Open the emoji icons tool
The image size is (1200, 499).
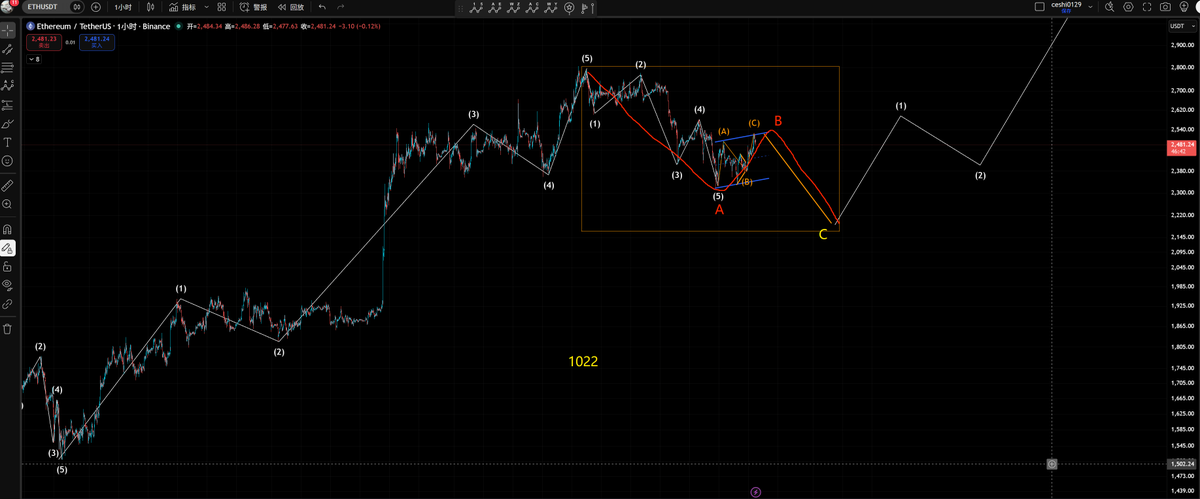tap(7, 161)
